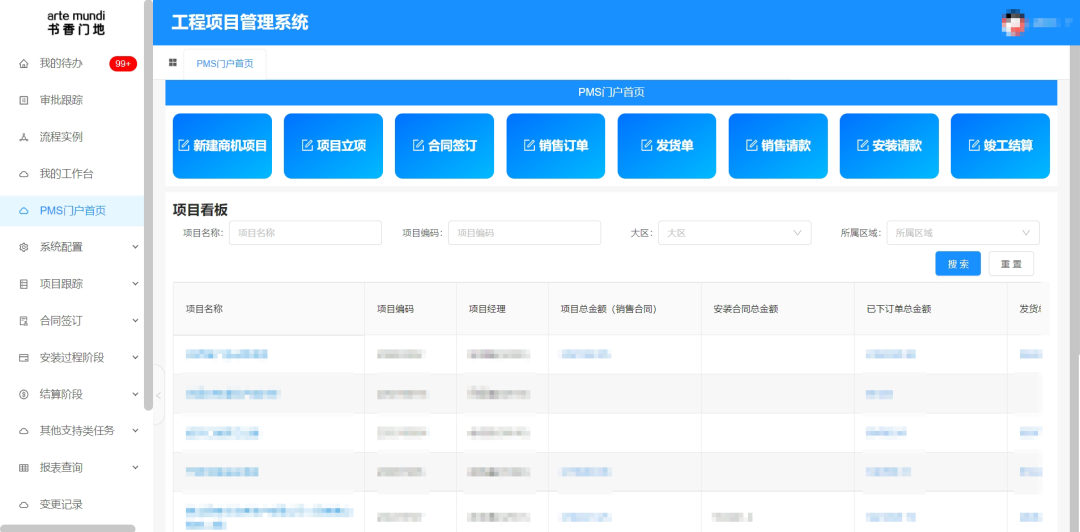
Task: Collapse the sidebar using the arrow handle
Action: [x=158, y=394]
